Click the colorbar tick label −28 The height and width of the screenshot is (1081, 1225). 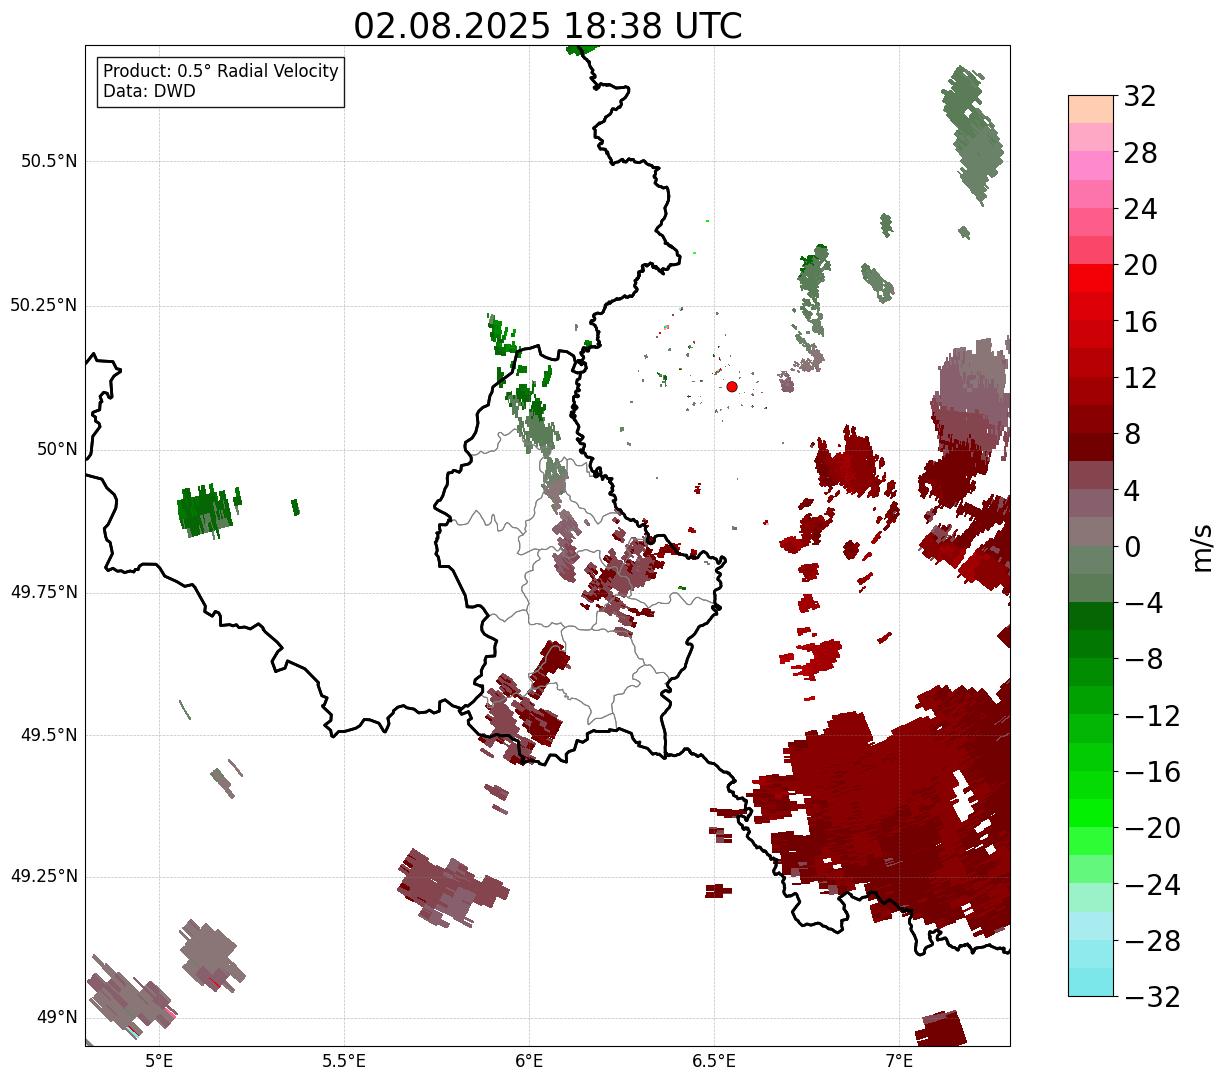(x=1152, y=941)
